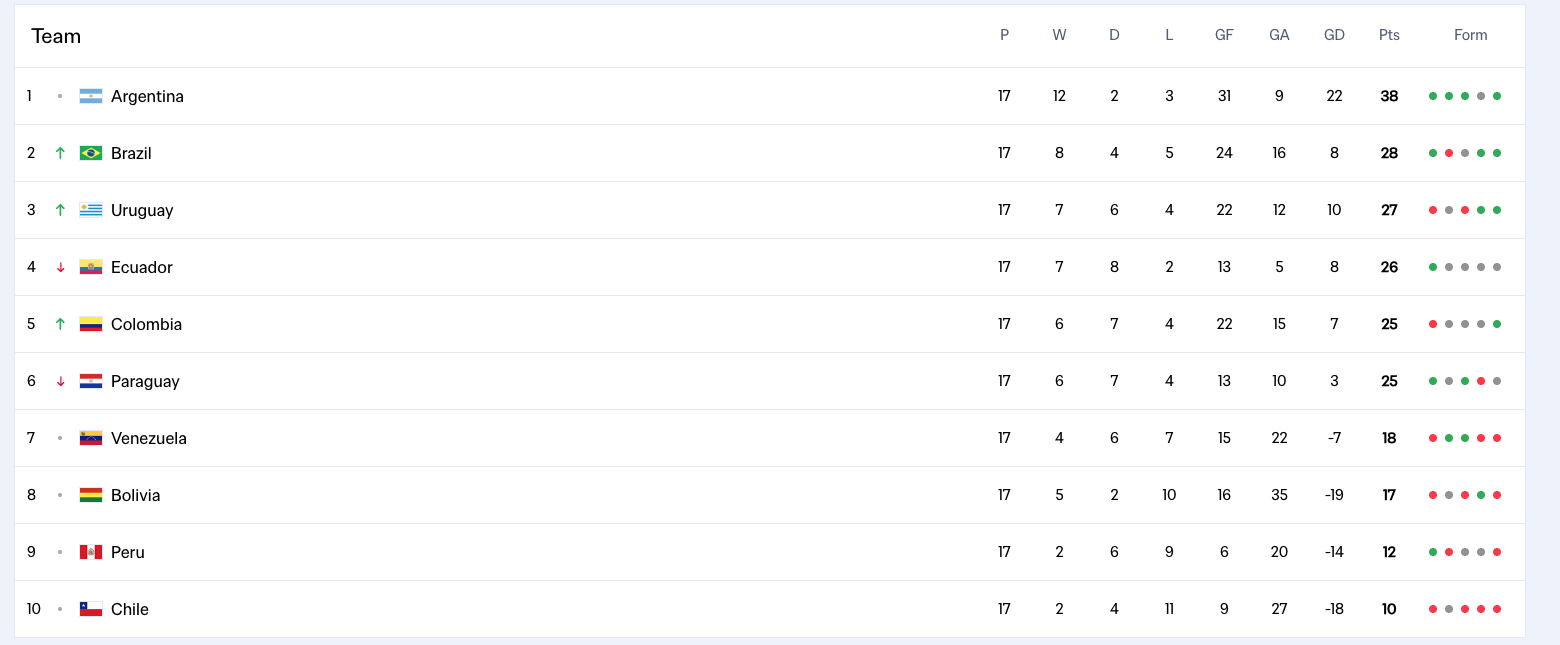Click Brazil's green up-arrow position indicator
Screen dimensions: 1560x645
click(60, 153)
